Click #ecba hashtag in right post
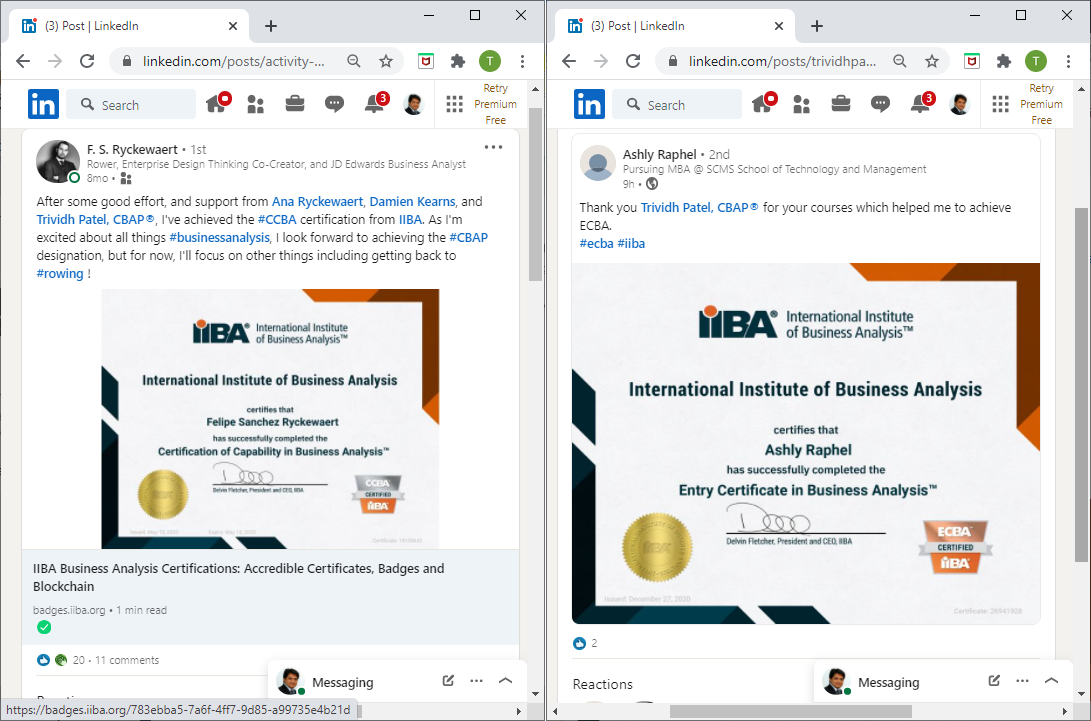Screen dimensions: 1091x721 tap(596, 244)
